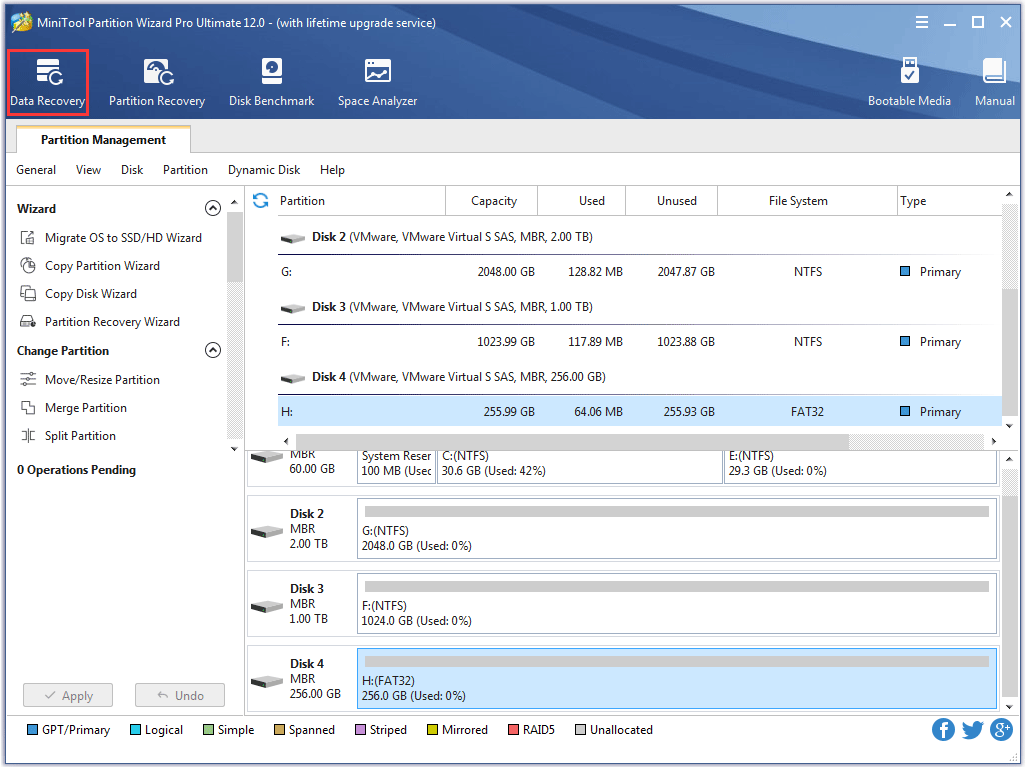Open Bootable Media creator
This screenshot has height=767, width=1026.
909,81
